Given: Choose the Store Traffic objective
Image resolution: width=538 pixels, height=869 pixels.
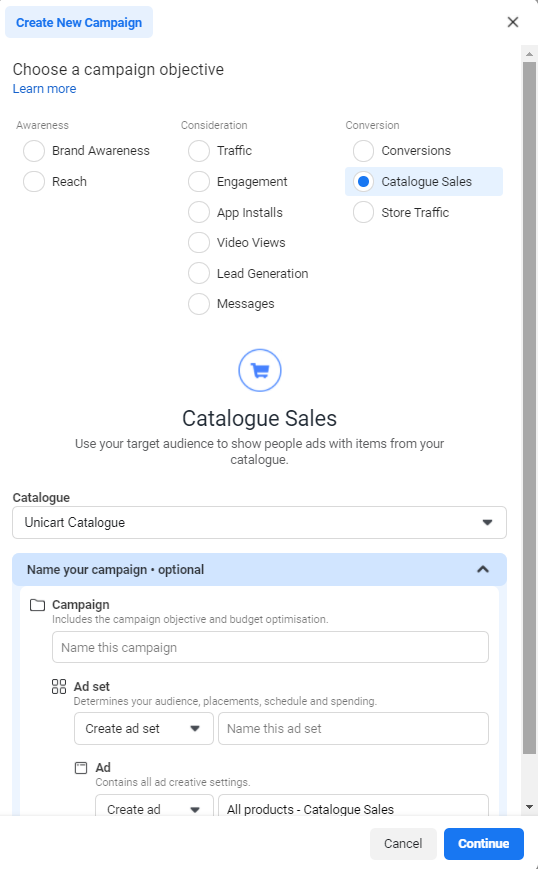Looking at the screenshot, I should point(363,212).
